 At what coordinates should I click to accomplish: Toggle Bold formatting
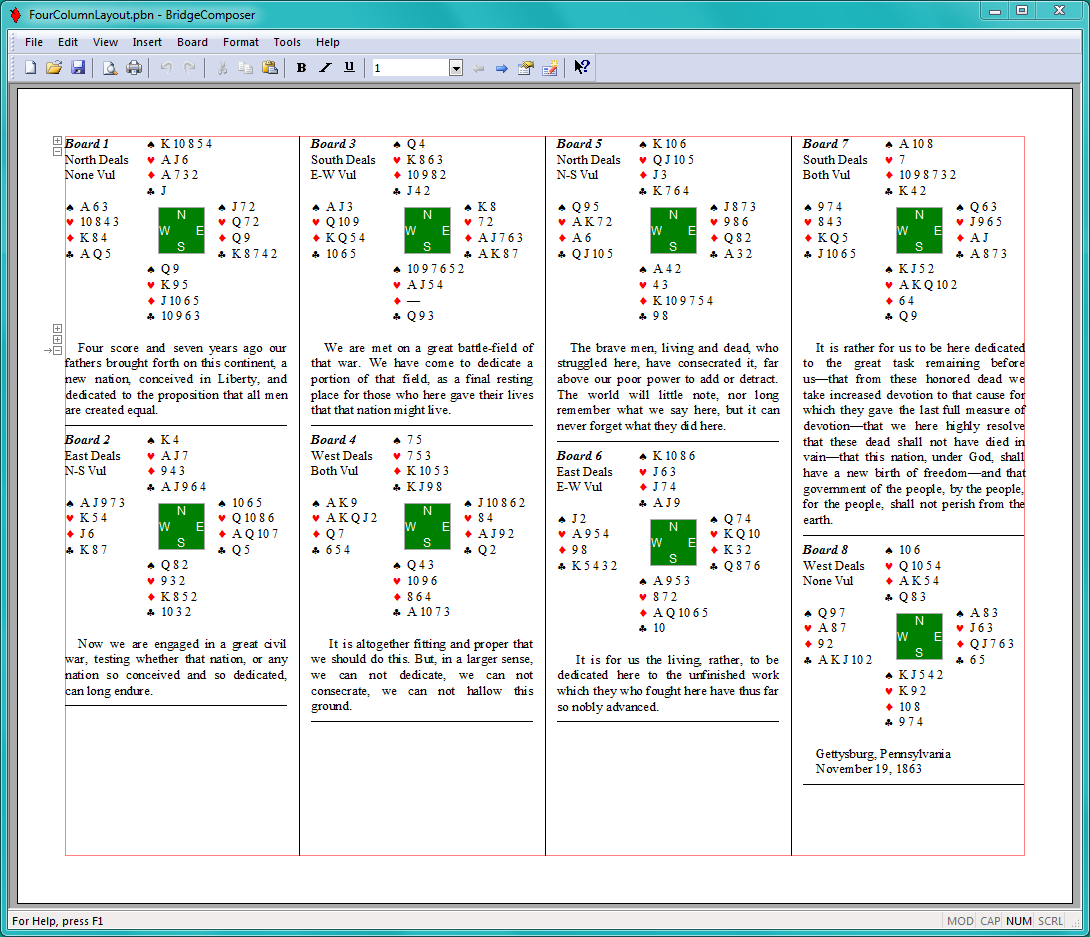click(302, 68)
